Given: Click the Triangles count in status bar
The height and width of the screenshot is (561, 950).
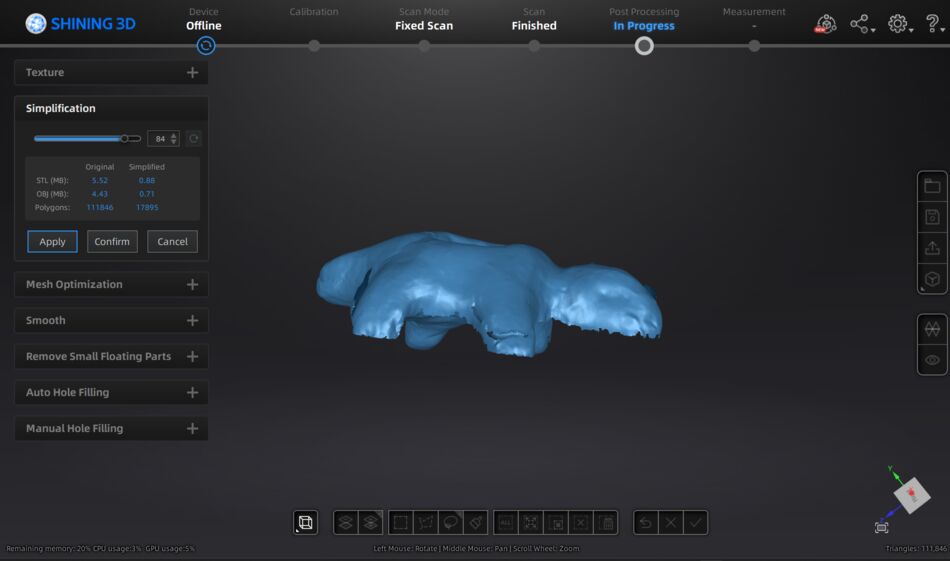Looking at the screenshot, I should click(x=915, y=548).
